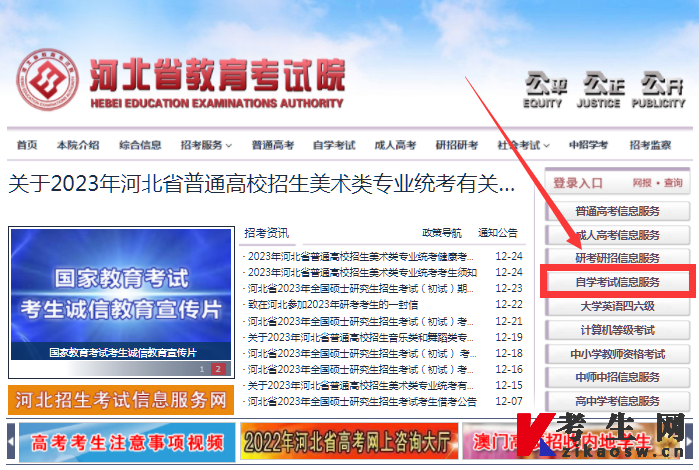Open news item 美术类专业统考健康考... dated 12-24

coord(361,256)
